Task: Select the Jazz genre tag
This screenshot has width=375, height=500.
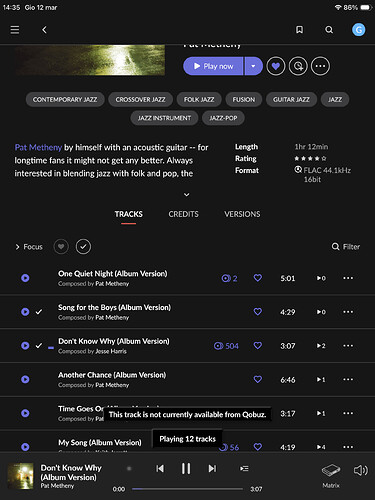Action: 335,99
